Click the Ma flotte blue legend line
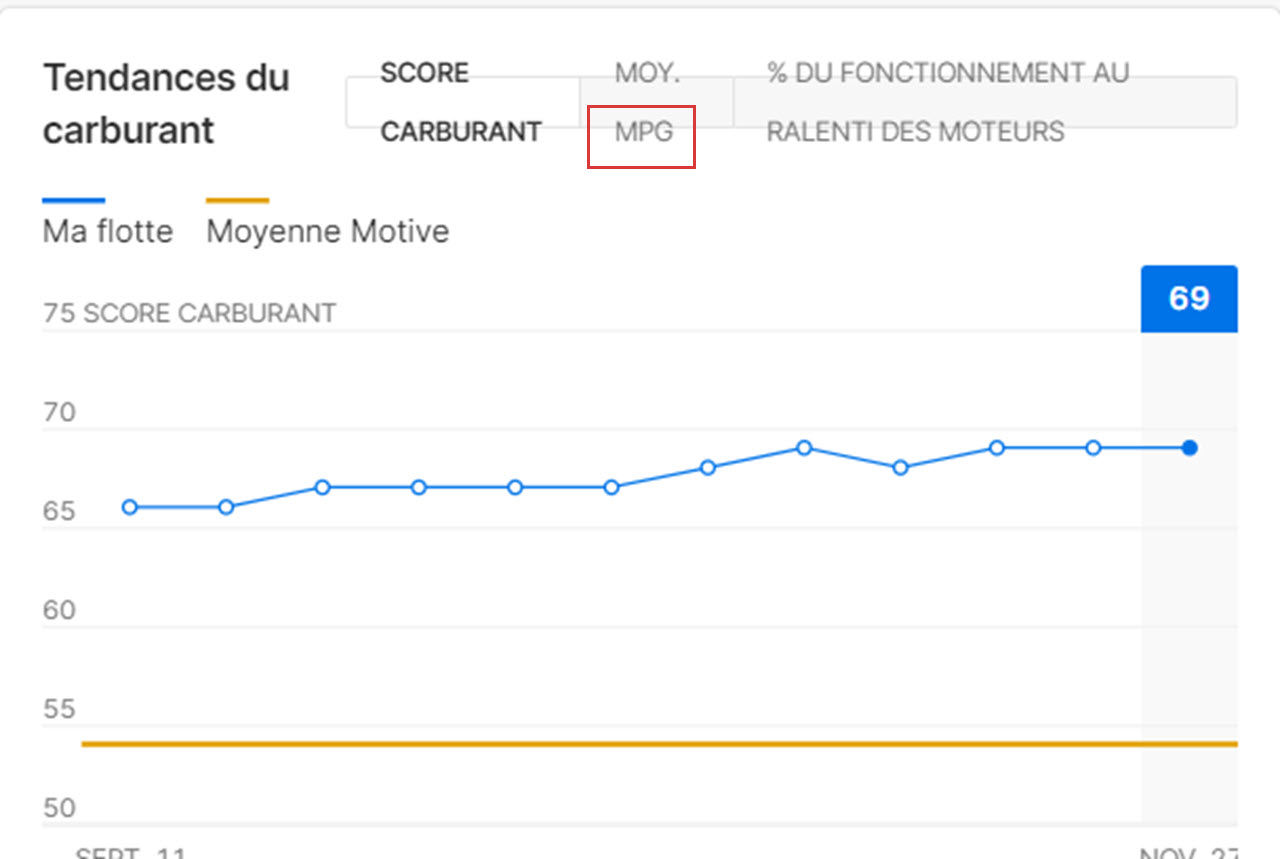 pos(74,200)
